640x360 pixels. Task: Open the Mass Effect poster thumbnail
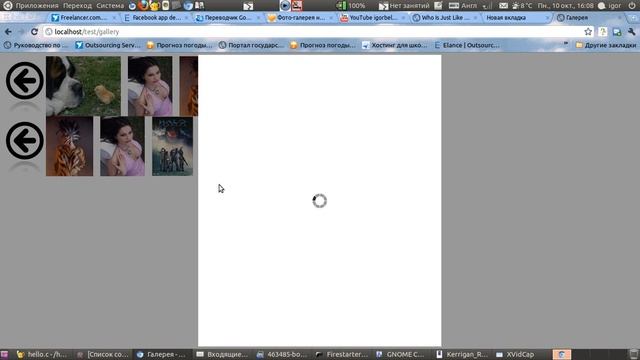tap(172, 146)
